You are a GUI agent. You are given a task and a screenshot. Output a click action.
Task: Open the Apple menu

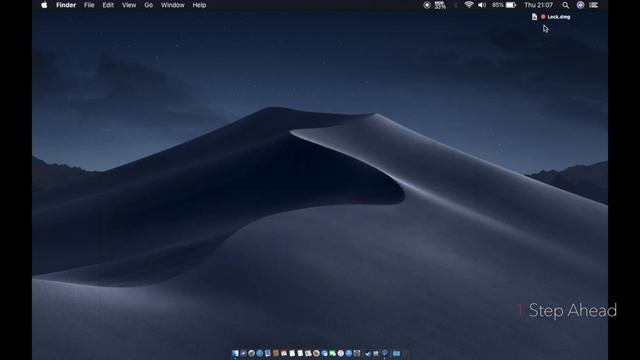tap(44, 5)
